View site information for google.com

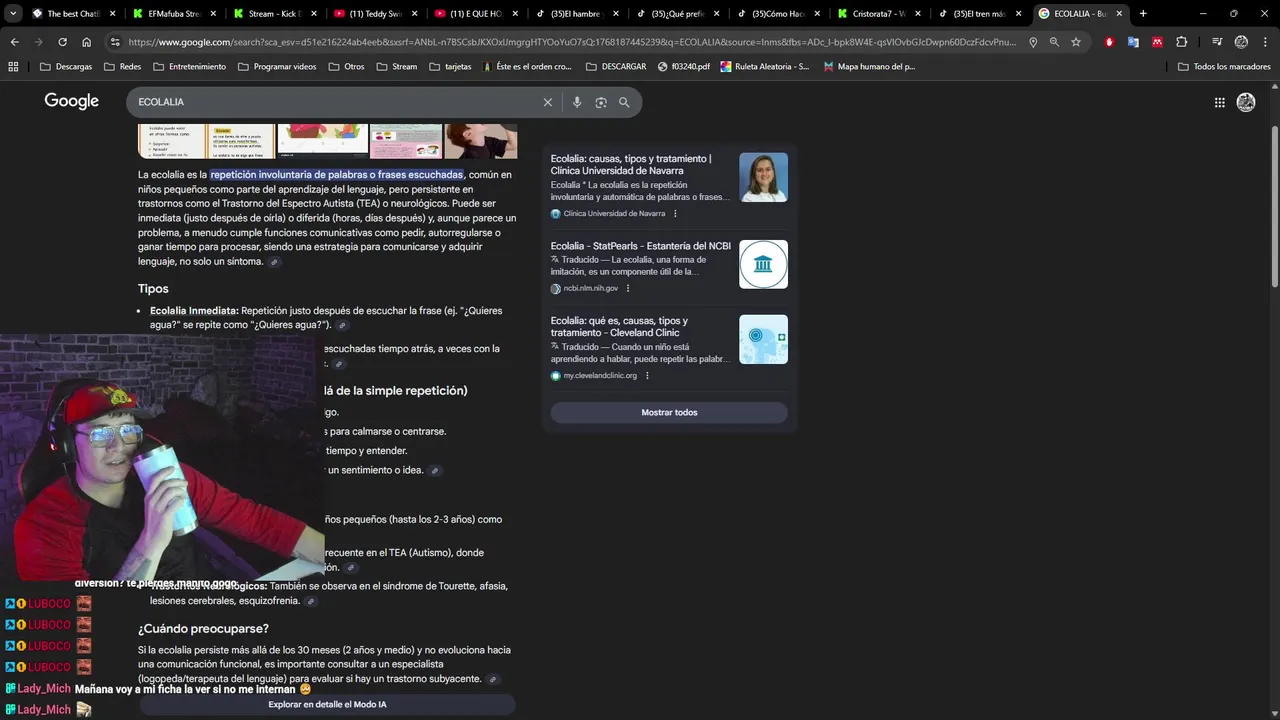[x=115, y=42]
